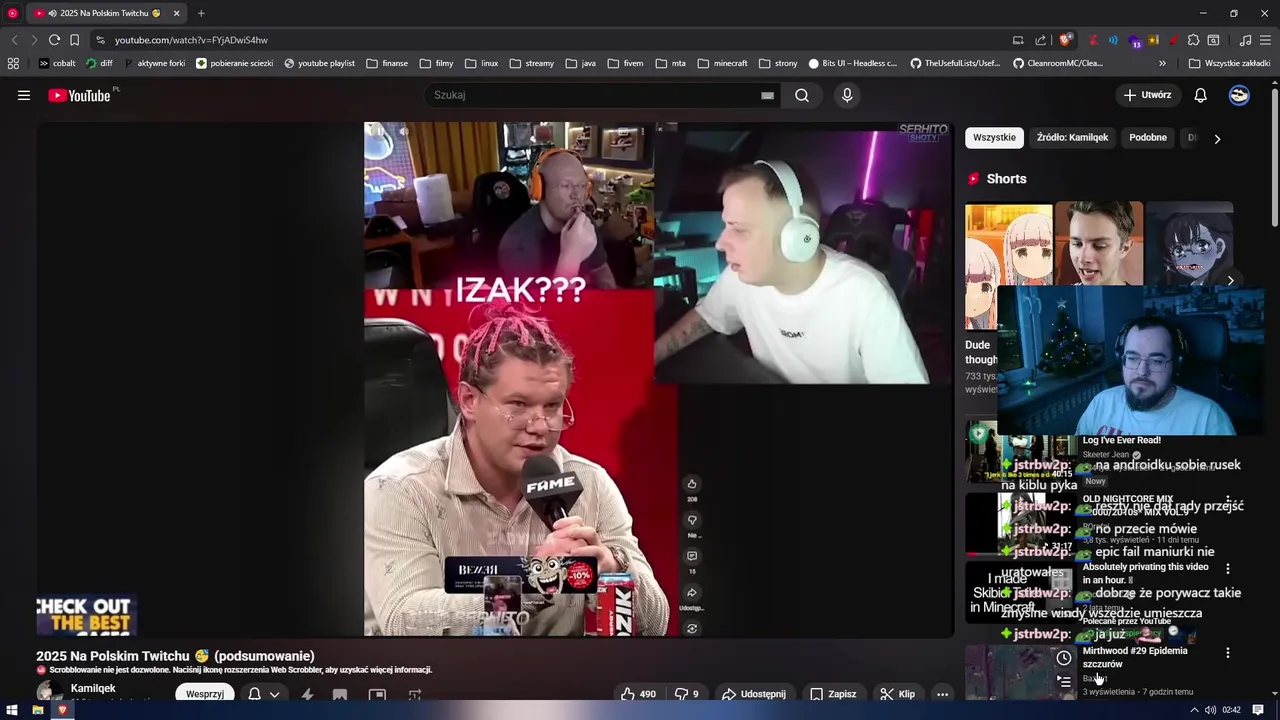Viewport: 1280px width, 720px height.
Task: Add Mirthwood video to Watch later clock icon
Action: (x=1064, y=658)
